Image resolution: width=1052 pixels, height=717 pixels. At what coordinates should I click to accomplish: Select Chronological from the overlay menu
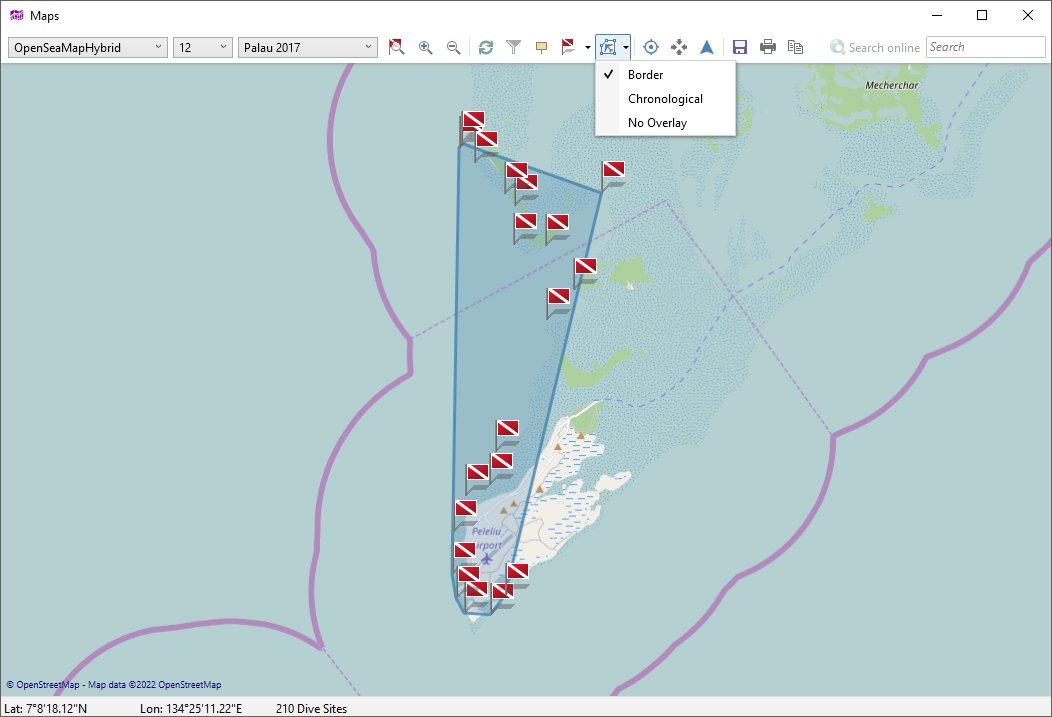667,98
